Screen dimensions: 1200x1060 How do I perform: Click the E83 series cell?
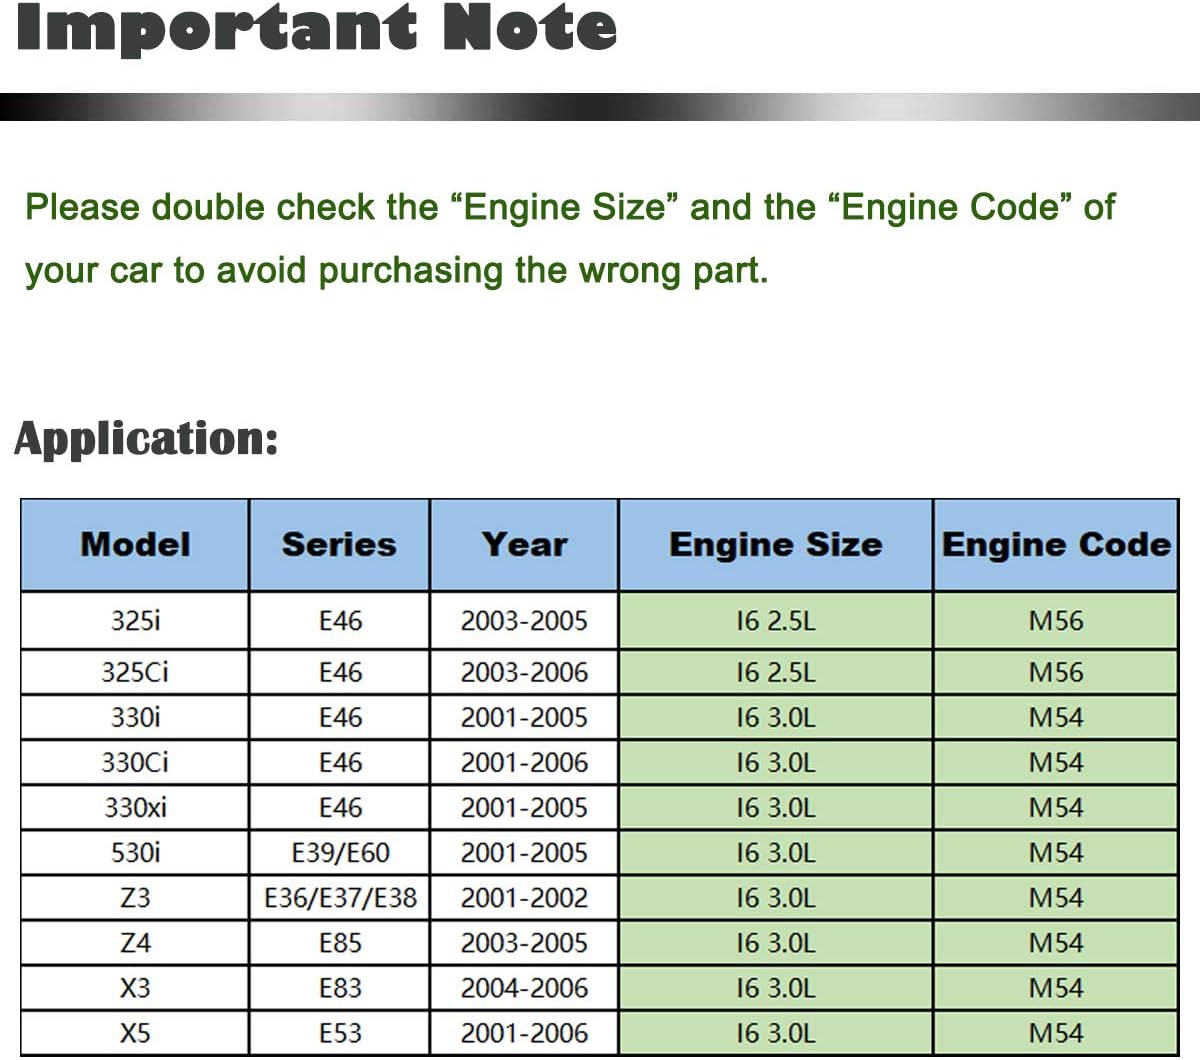pyautogui.click(x=340, y=988)
